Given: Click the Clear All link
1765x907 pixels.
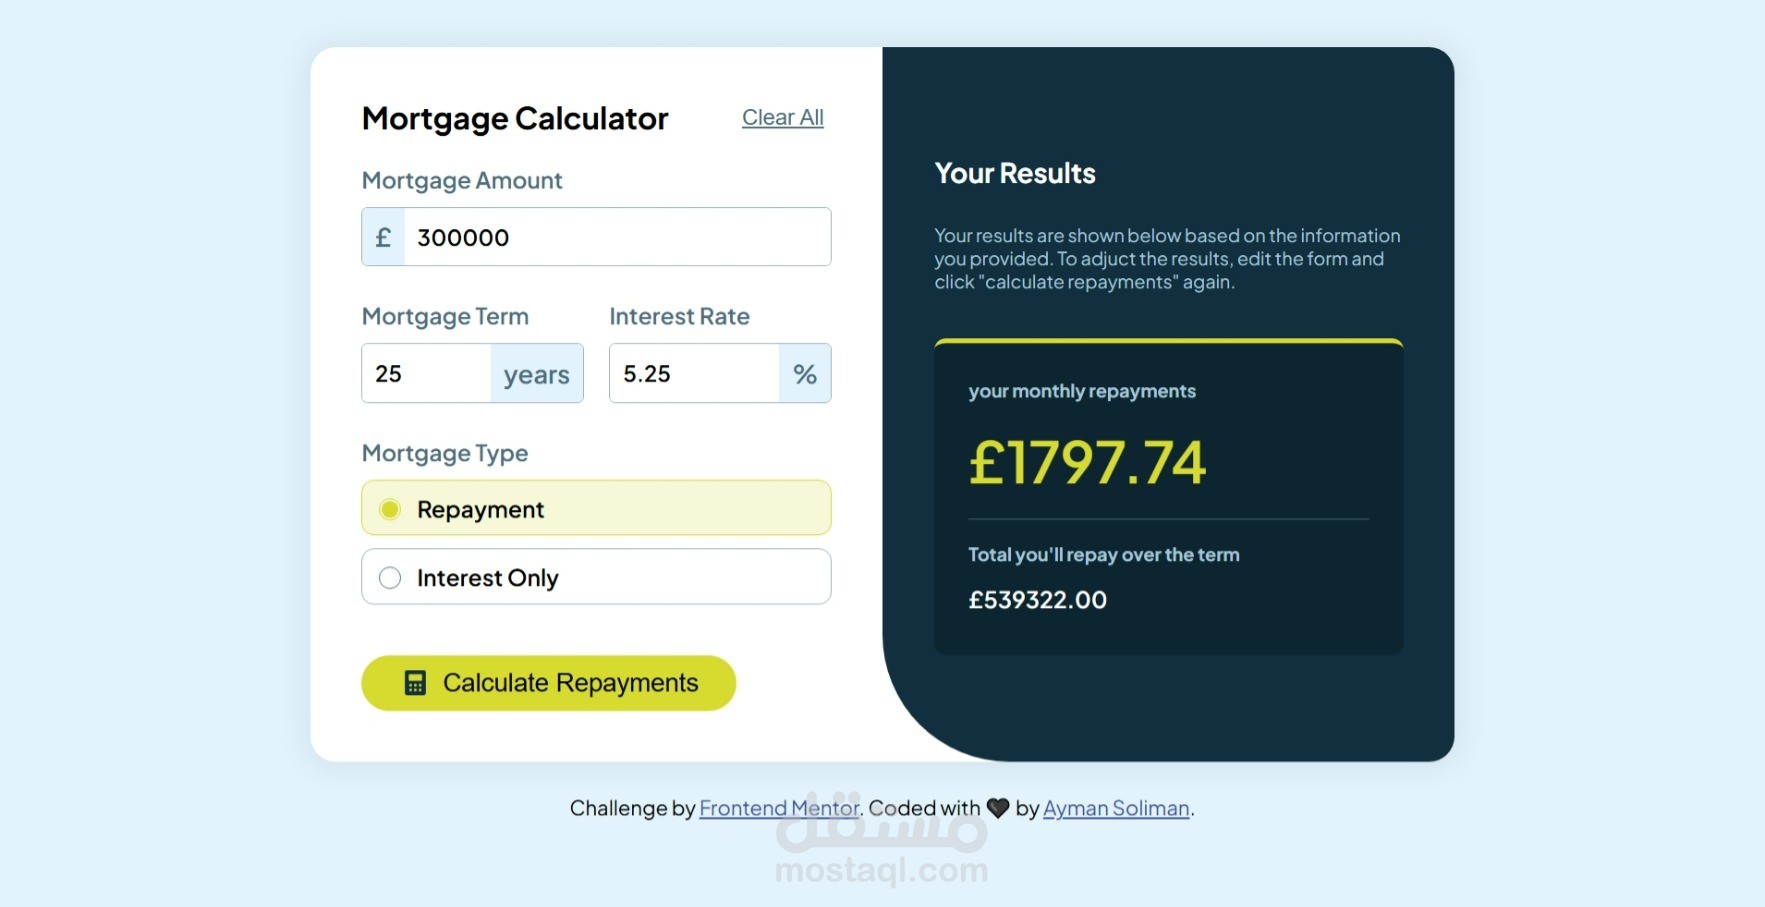Looking at the screenshot, I should (783, 117).
